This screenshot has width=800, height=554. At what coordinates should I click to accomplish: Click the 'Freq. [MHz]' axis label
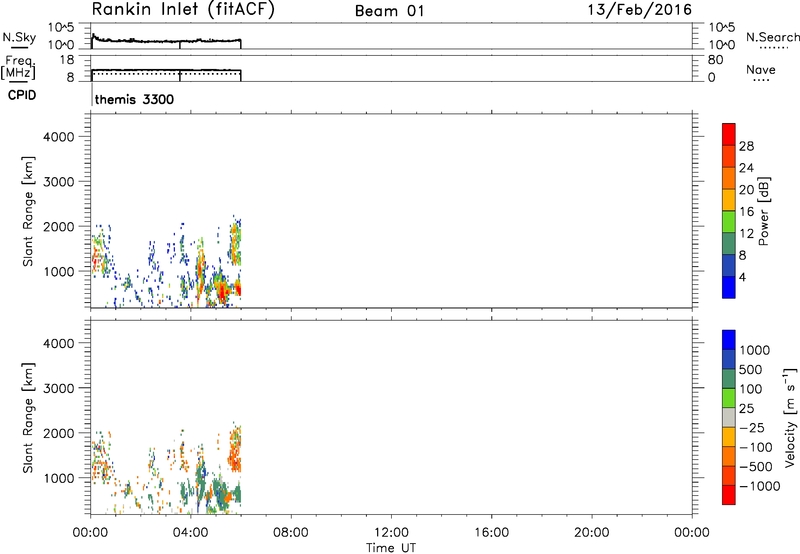(19, 67)
